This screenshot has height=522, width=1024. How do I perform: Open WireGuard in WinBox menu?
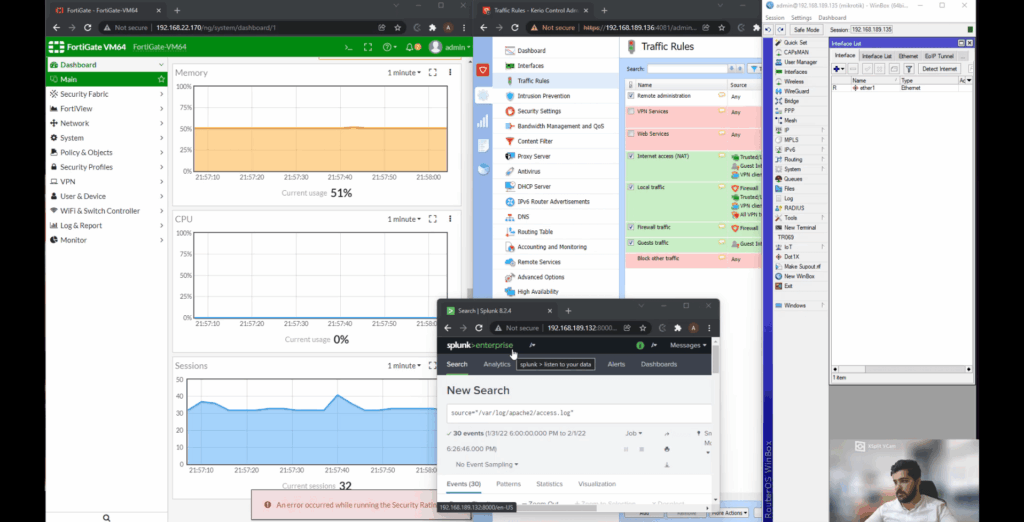coord(796,91)
